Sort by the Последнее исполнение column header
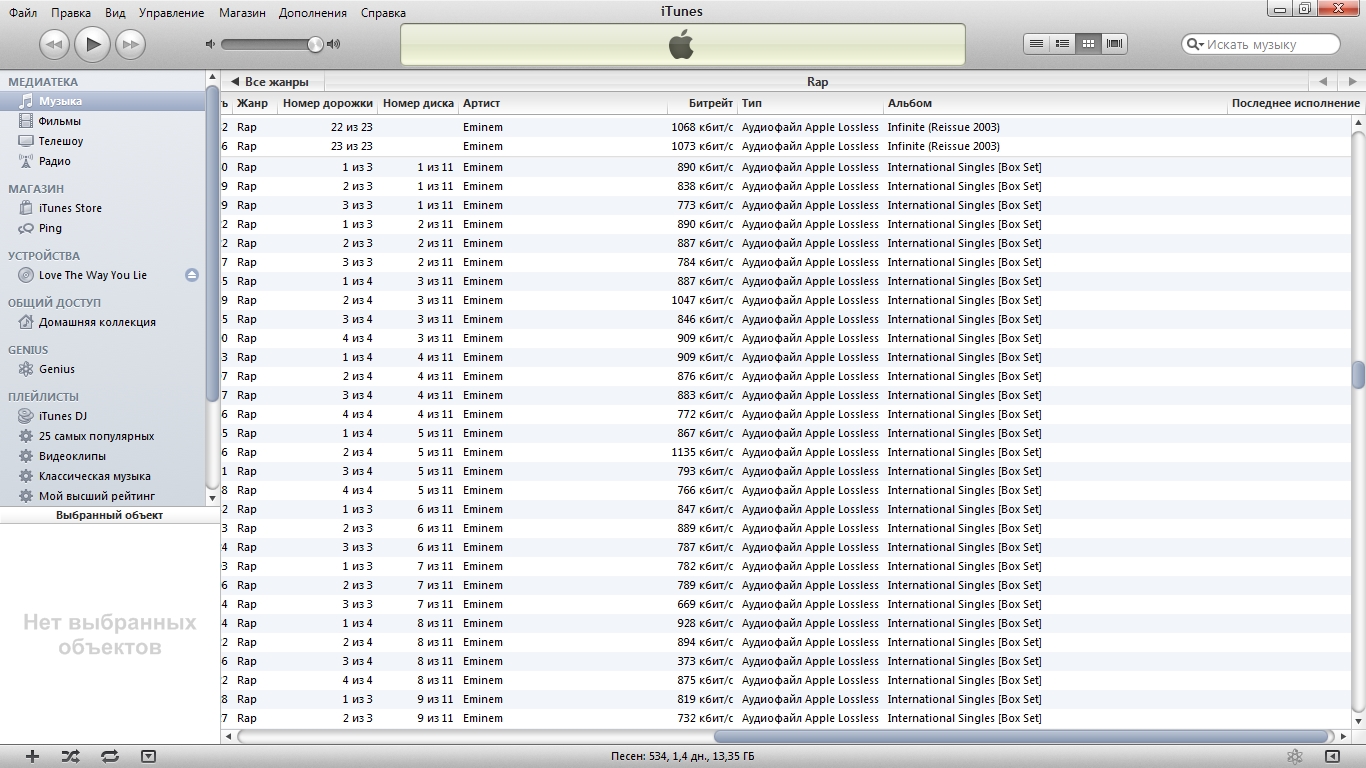This screenshot has height=768, width=1366. click(x=1295, y=103)
